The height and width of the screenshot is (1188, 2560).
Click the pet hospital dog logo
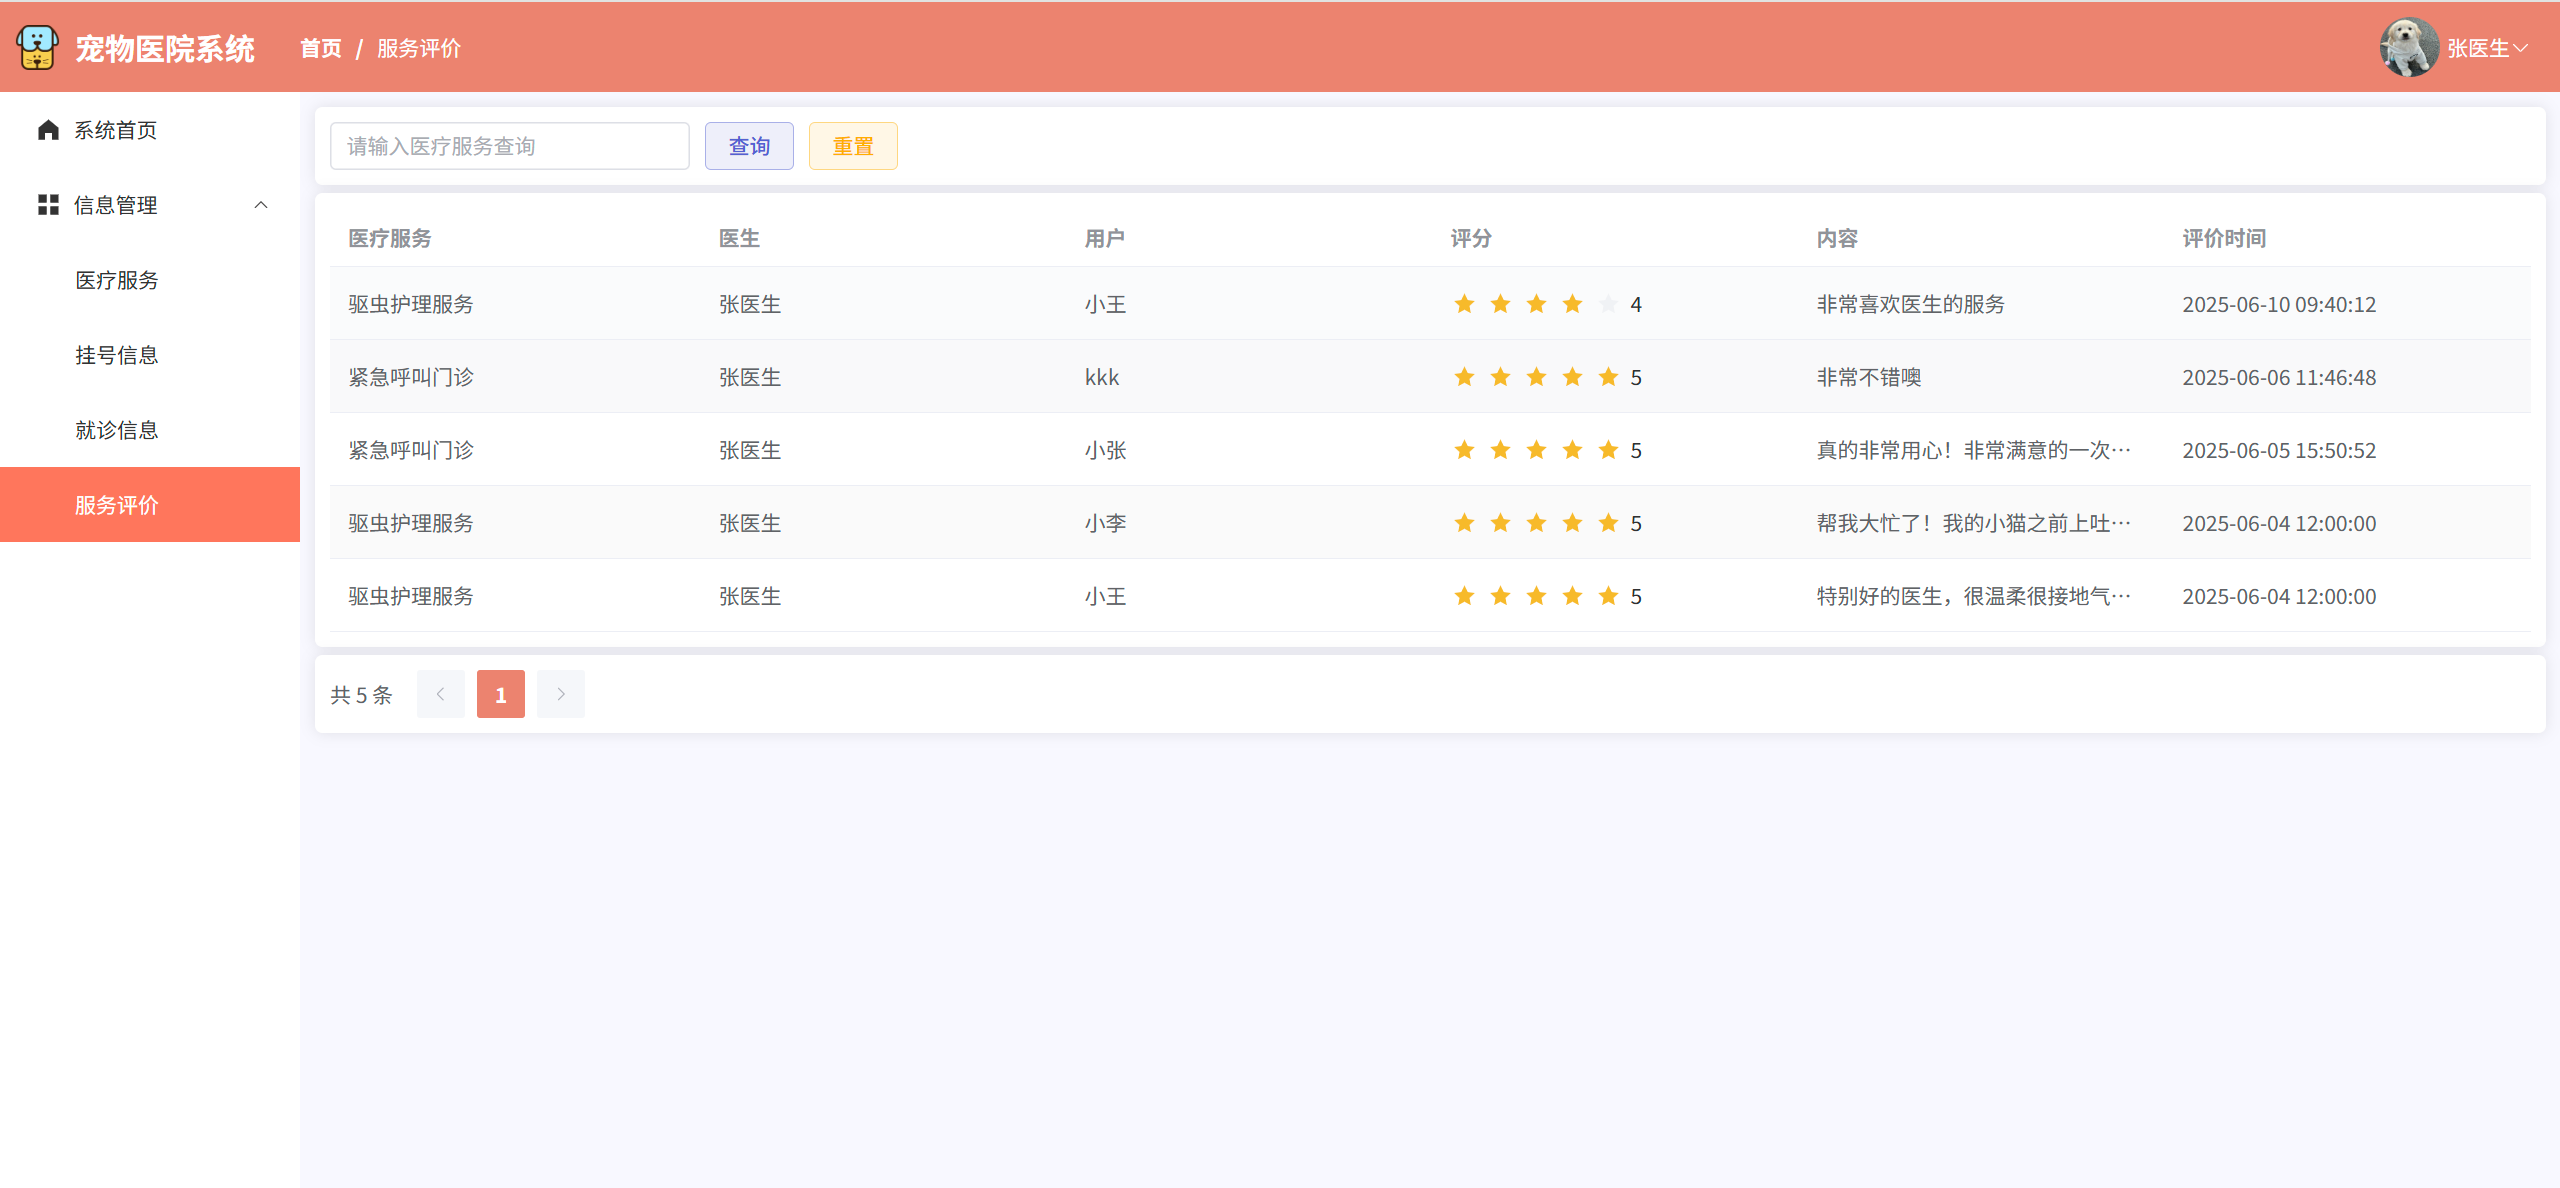tap(37, 48)
